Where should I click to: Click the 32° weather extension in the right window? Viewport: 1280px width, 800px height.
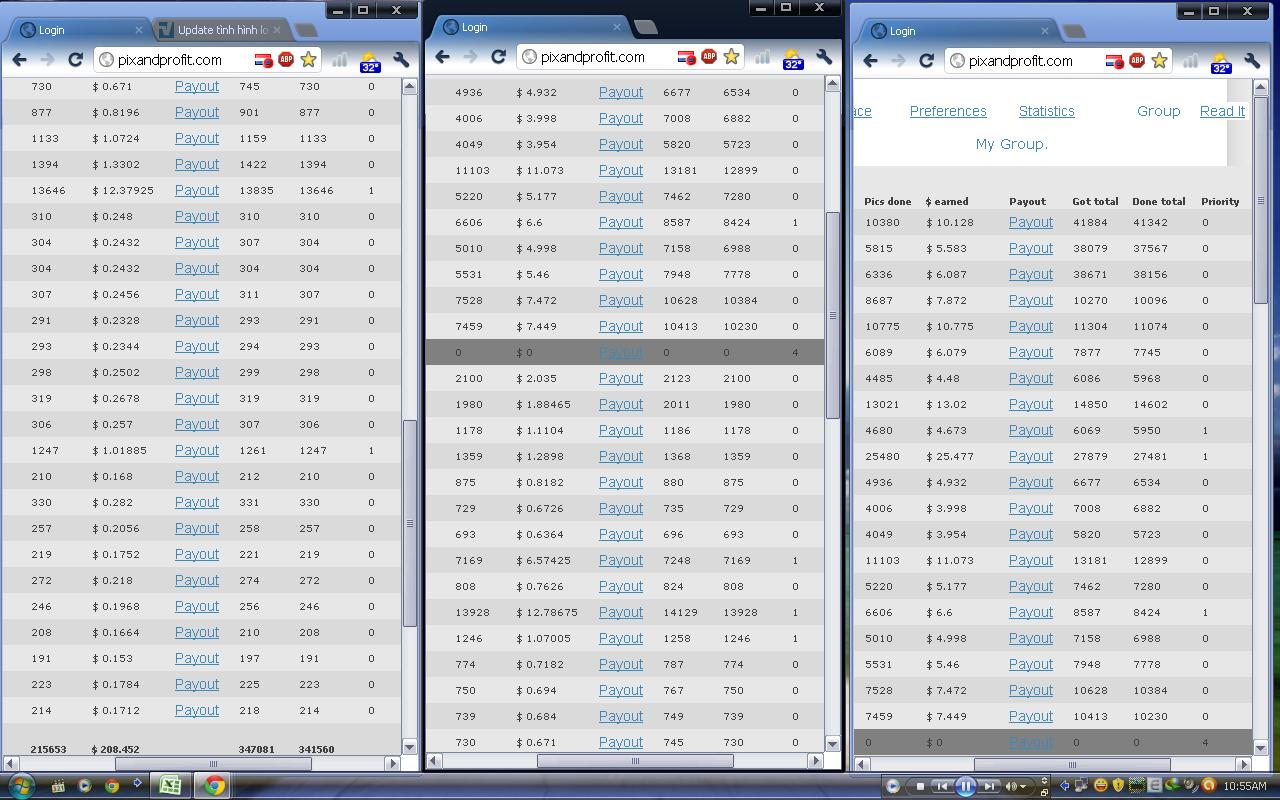coord(1221,62)
